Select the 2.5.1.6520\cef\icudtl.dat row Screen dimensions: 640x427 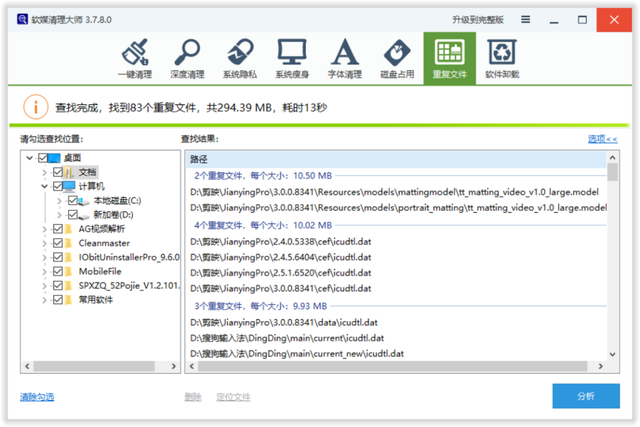click(396, 273)
